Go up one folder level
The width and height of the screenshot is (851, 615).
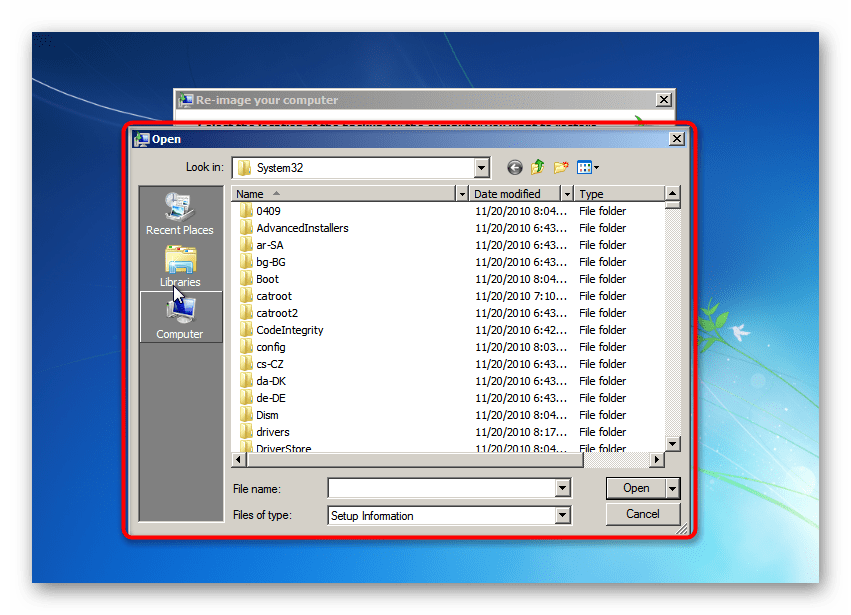point(538,168)
